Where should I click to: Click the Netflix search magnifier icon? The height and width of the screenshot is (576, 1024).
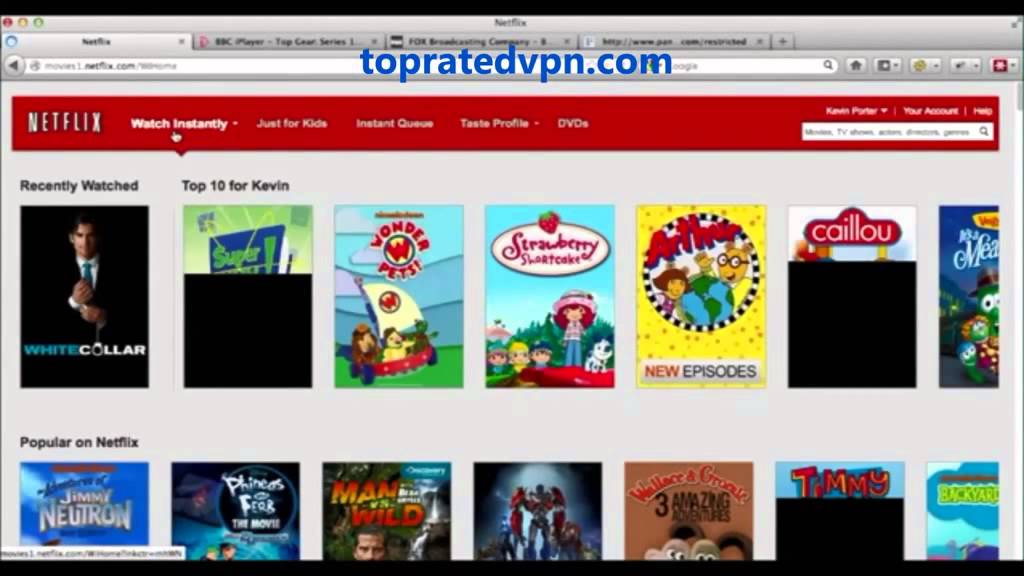(984, 132)
